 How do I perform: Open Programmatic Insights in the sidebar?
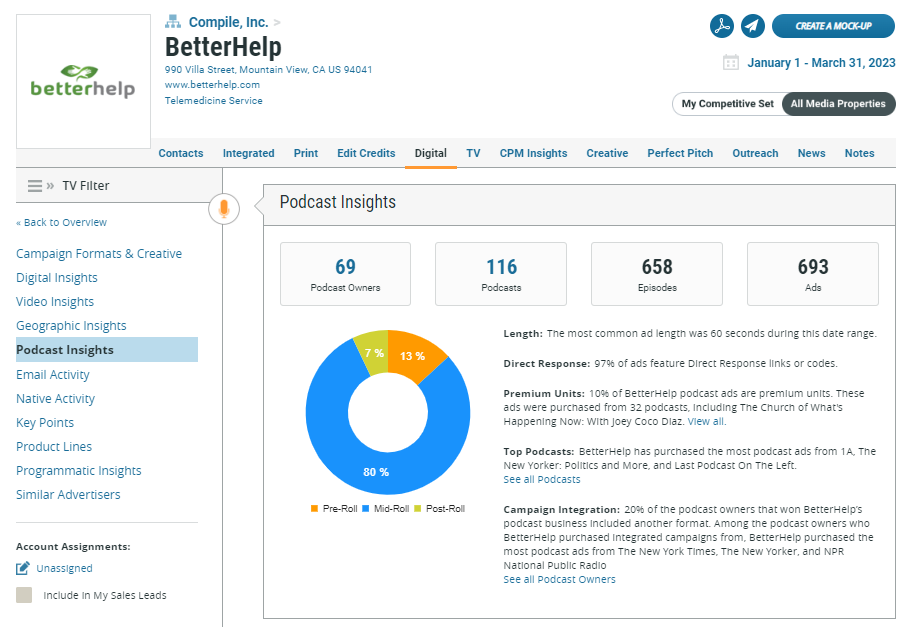pyautogui.click(x=79, y=470)
